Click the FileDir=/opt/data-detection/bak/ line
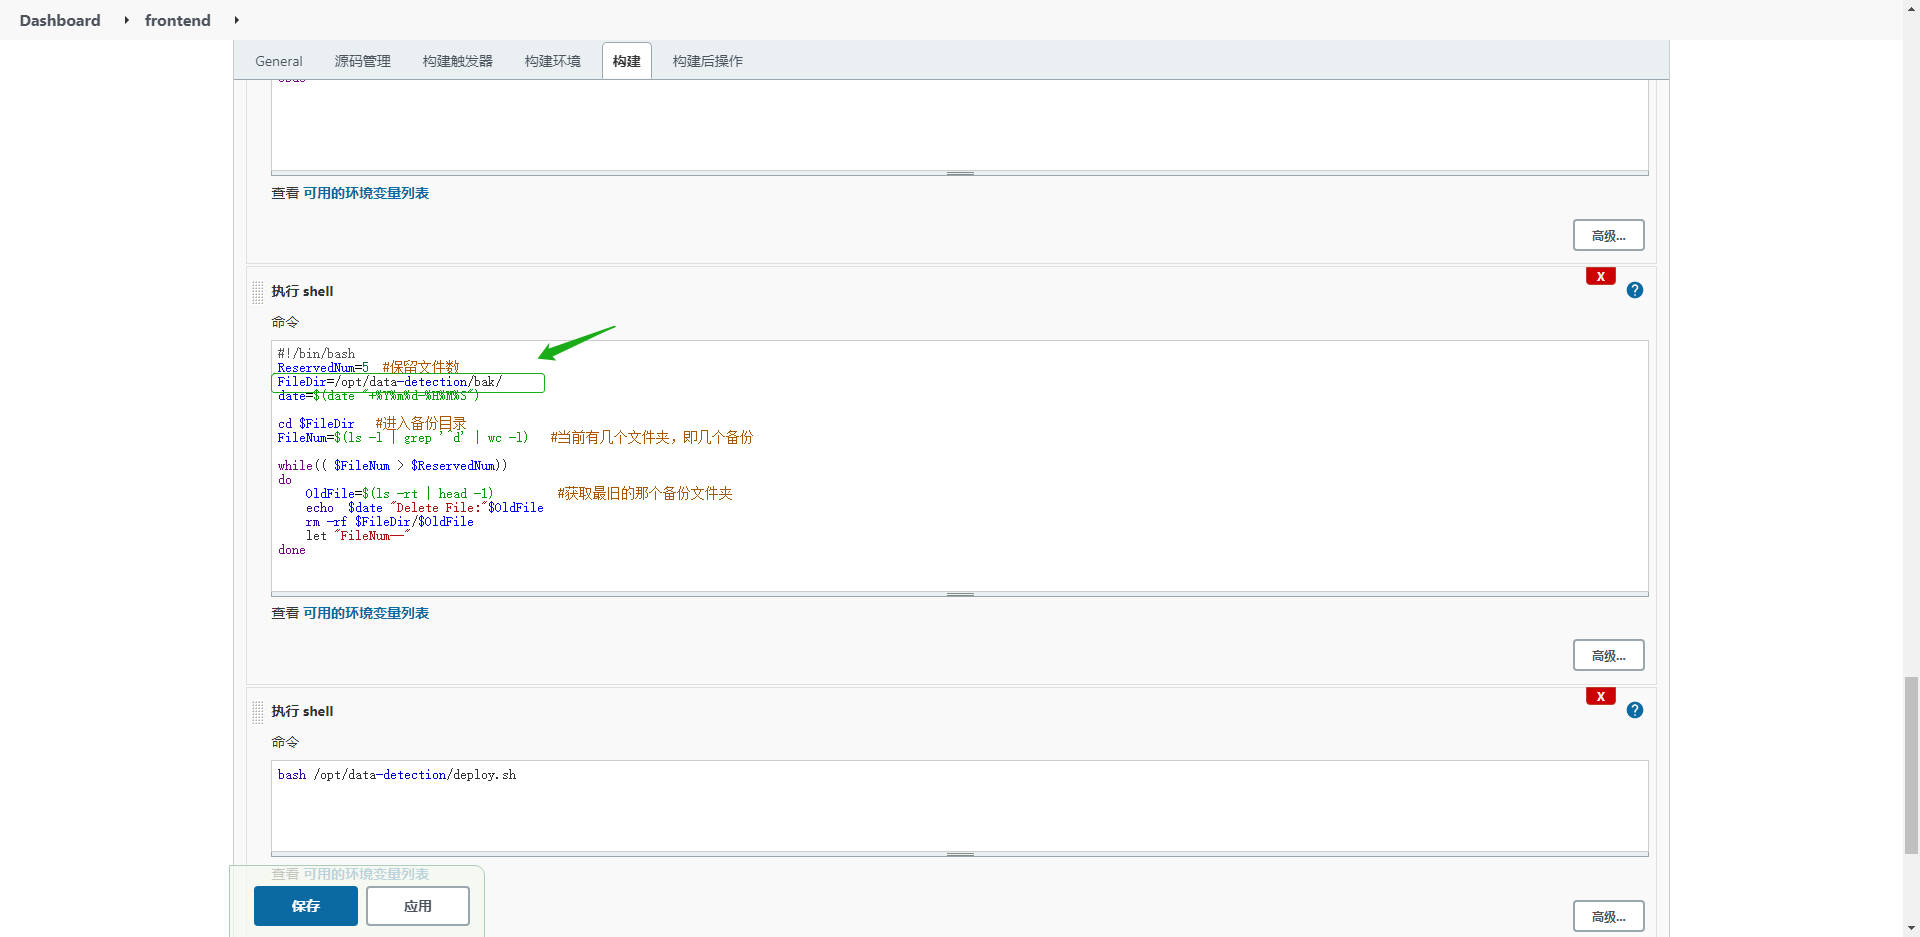 click(390, 382)
